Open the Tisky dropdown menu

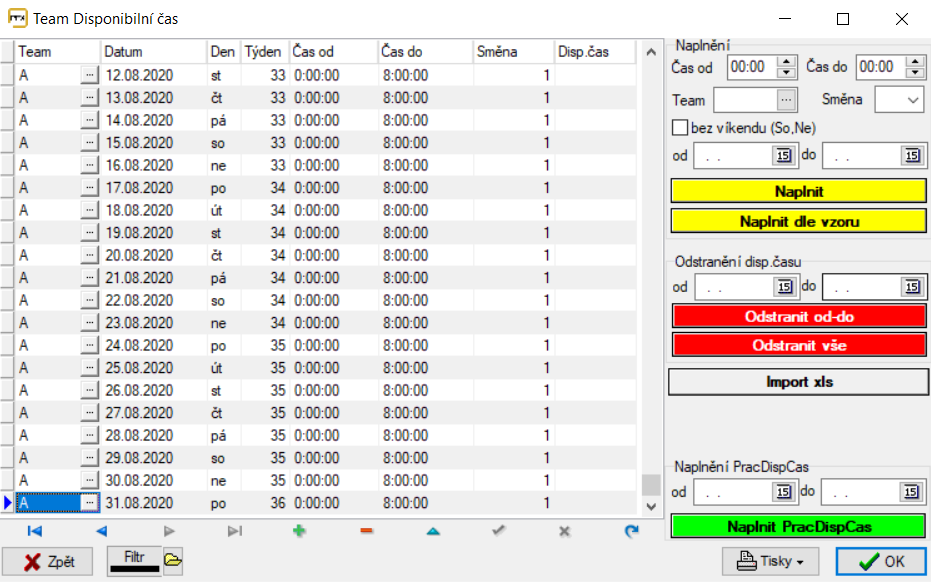click(x=769, y=561)
